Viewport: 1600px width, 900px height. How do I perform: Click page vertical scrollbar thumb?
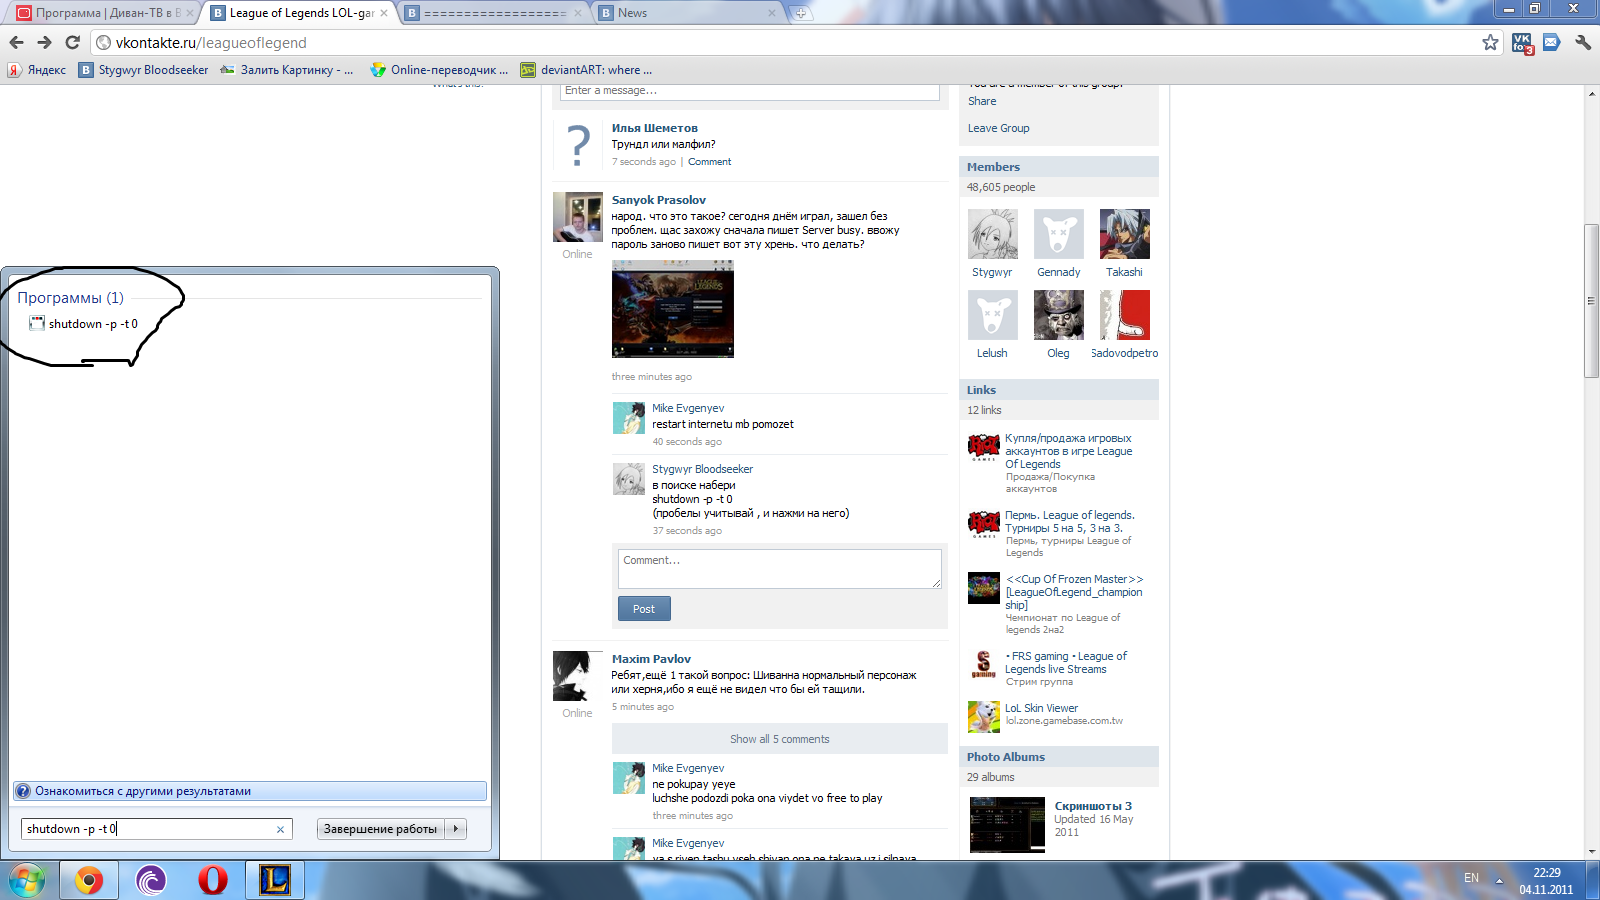1591,300
